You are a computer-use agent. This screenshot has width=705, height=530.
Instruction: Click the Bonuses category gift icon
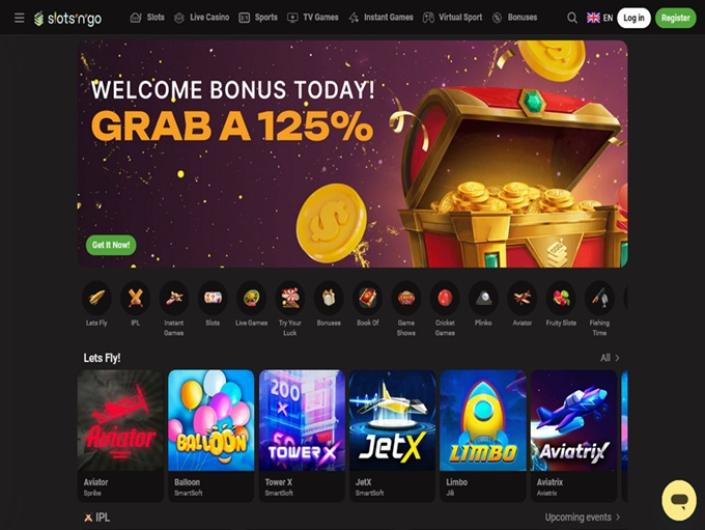pyautogui.click(x=329, y=297)
